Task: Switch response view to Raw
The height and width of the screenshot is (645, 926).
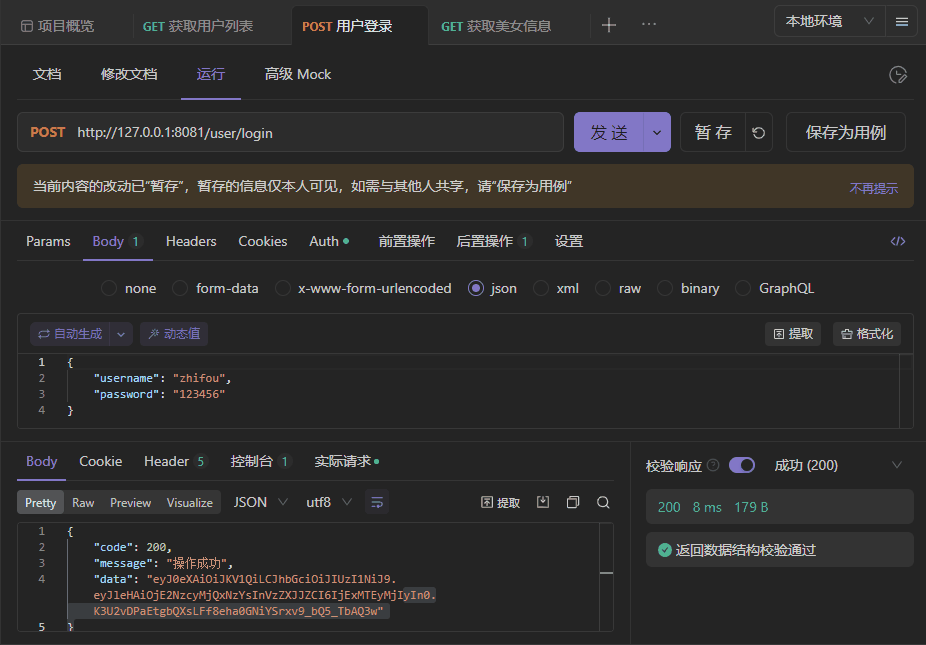Action: point(83,502)
